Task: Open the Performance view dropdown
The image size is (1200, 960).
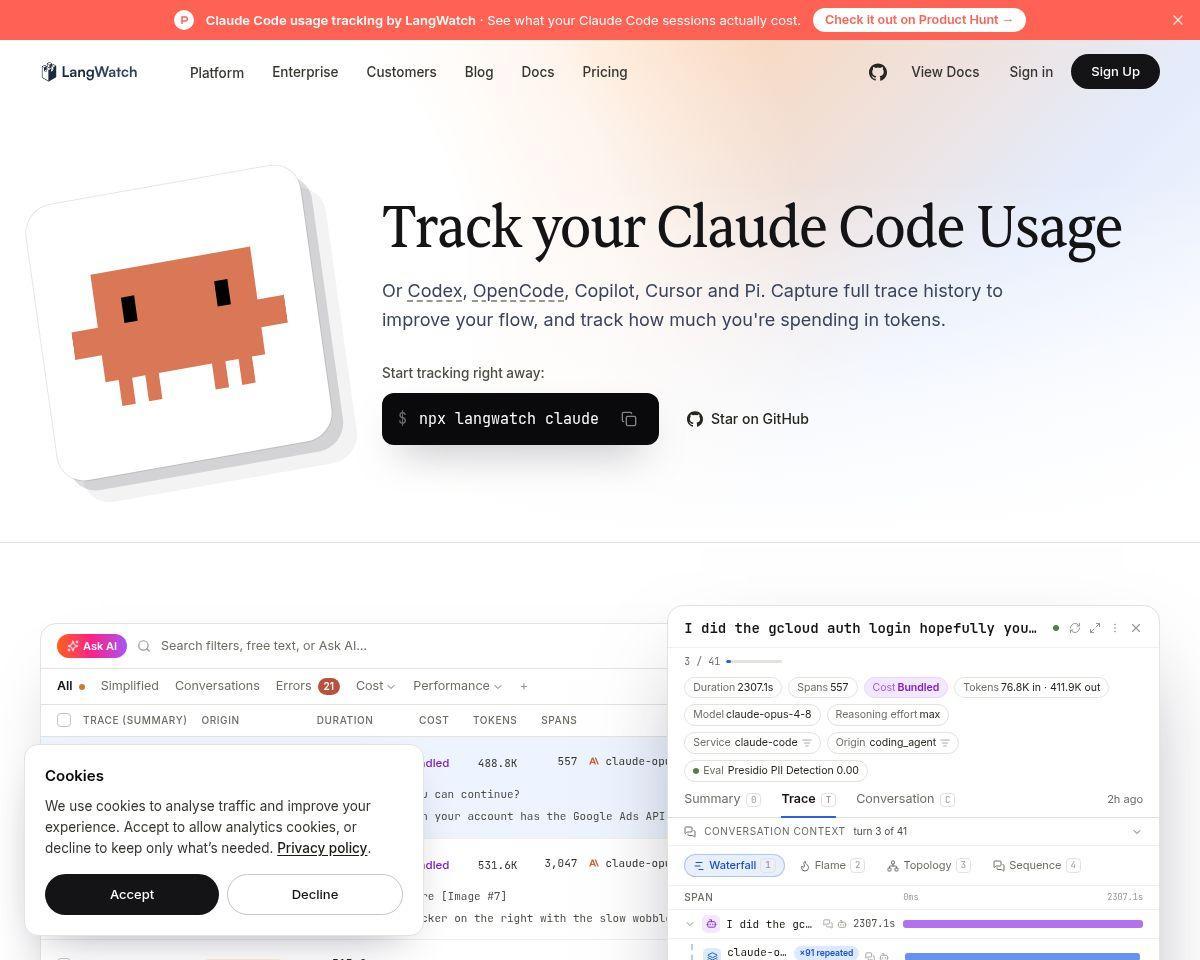Action: (457, 686)
